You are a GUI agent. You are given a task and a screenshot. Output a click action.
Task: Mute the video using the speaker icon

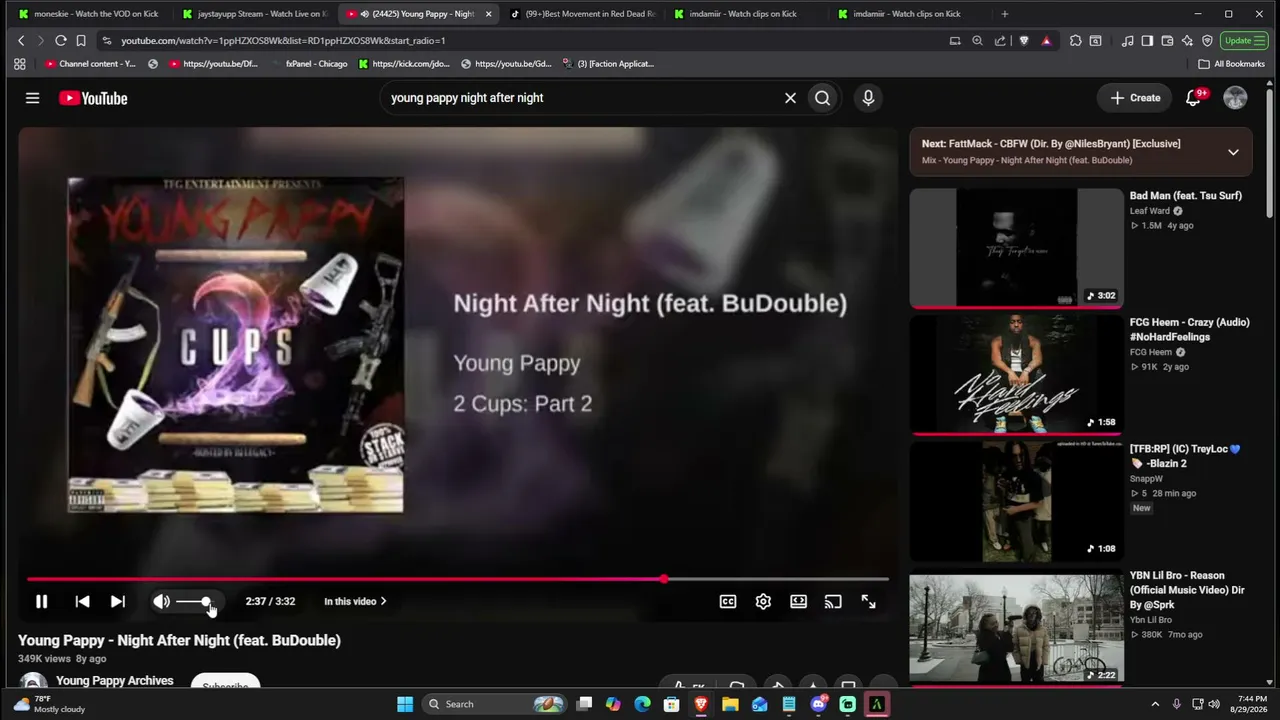coord(161,601)
